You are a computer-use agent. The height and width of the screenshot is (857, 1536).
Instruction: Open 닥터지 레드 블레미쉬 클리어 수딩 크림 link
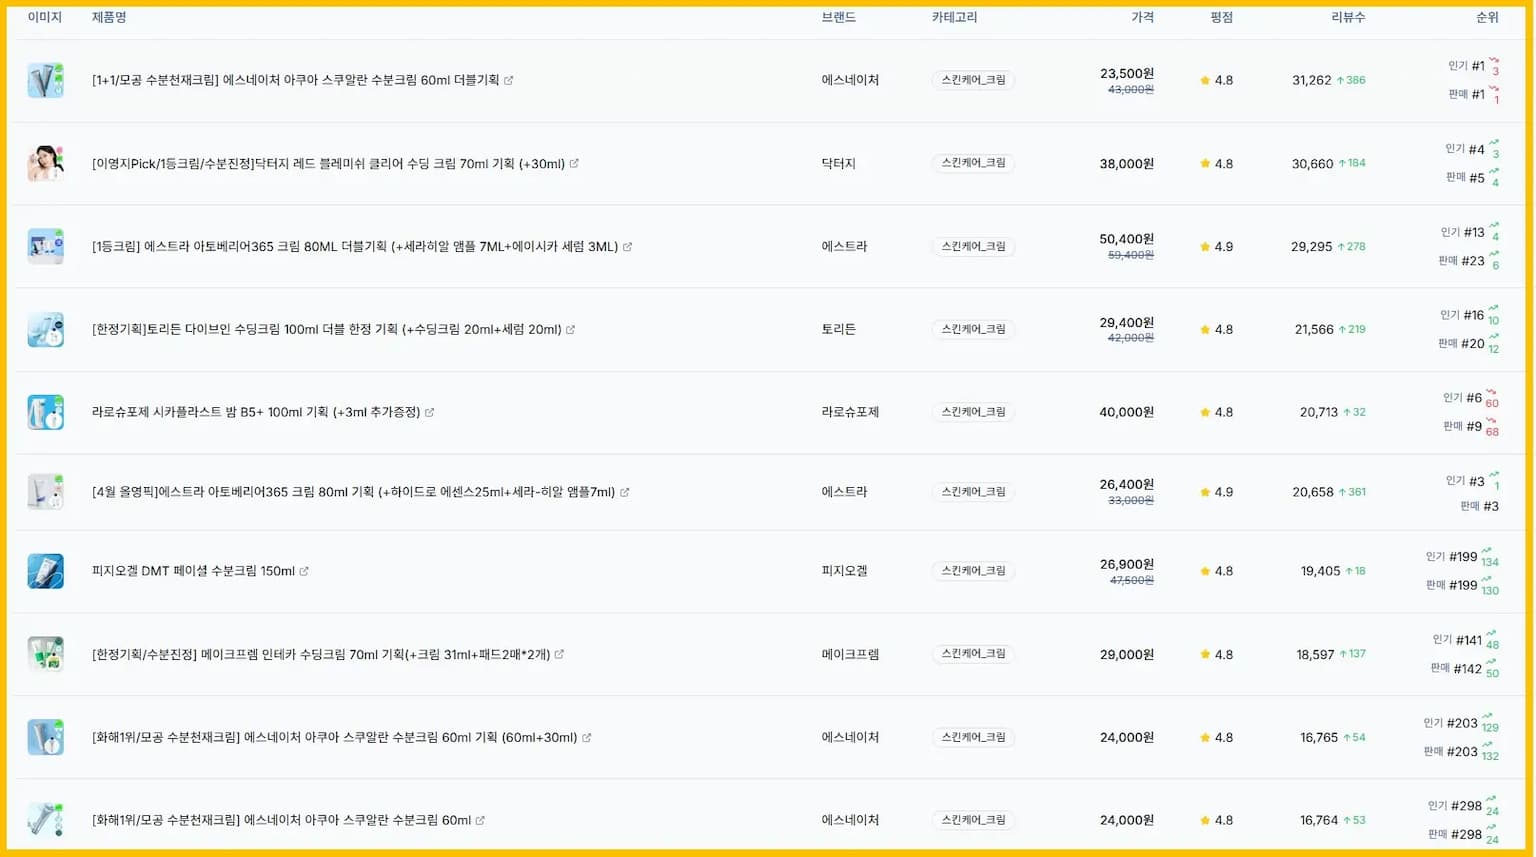[x=328, y=163]
